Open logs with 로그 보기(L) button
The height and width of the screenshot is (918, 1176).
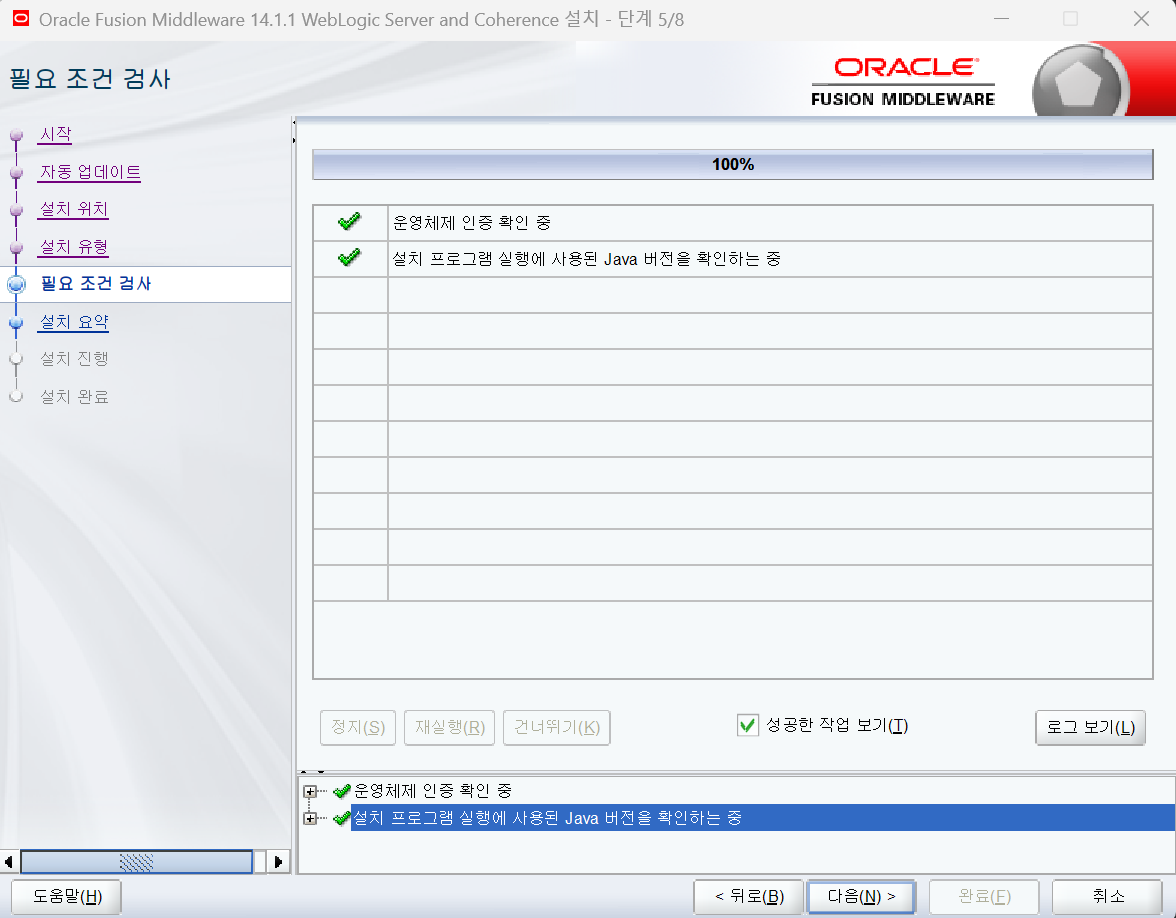click(1090, 727)
